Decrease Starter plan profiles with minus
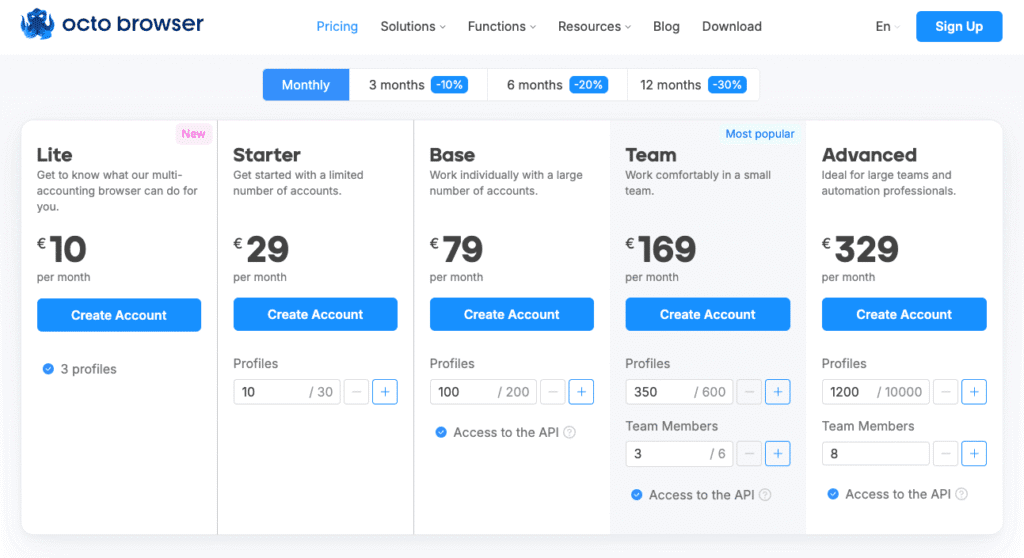The image size is (1024, 558). 356,392
